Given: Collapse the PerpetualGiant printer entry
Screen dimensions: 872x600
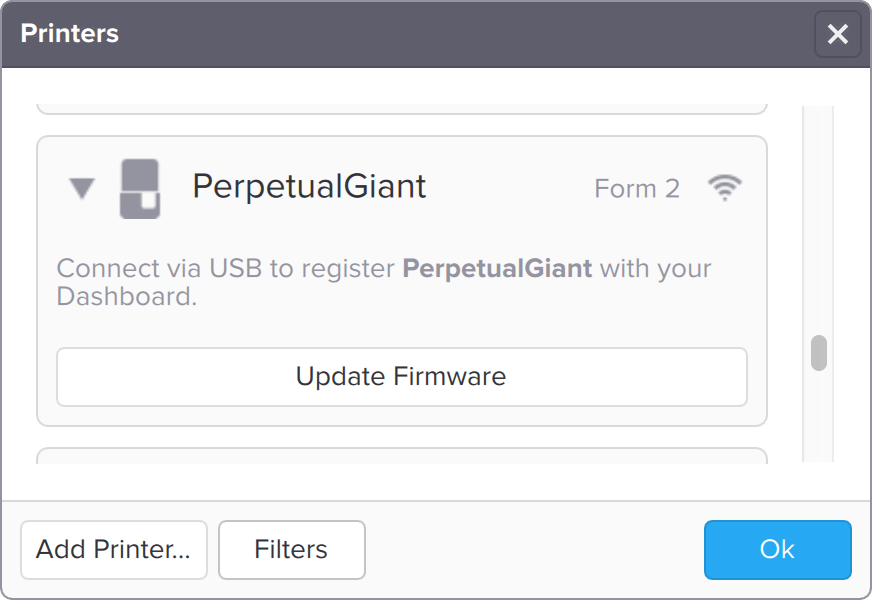Looking at the screenshot, I should pos(82,188).
